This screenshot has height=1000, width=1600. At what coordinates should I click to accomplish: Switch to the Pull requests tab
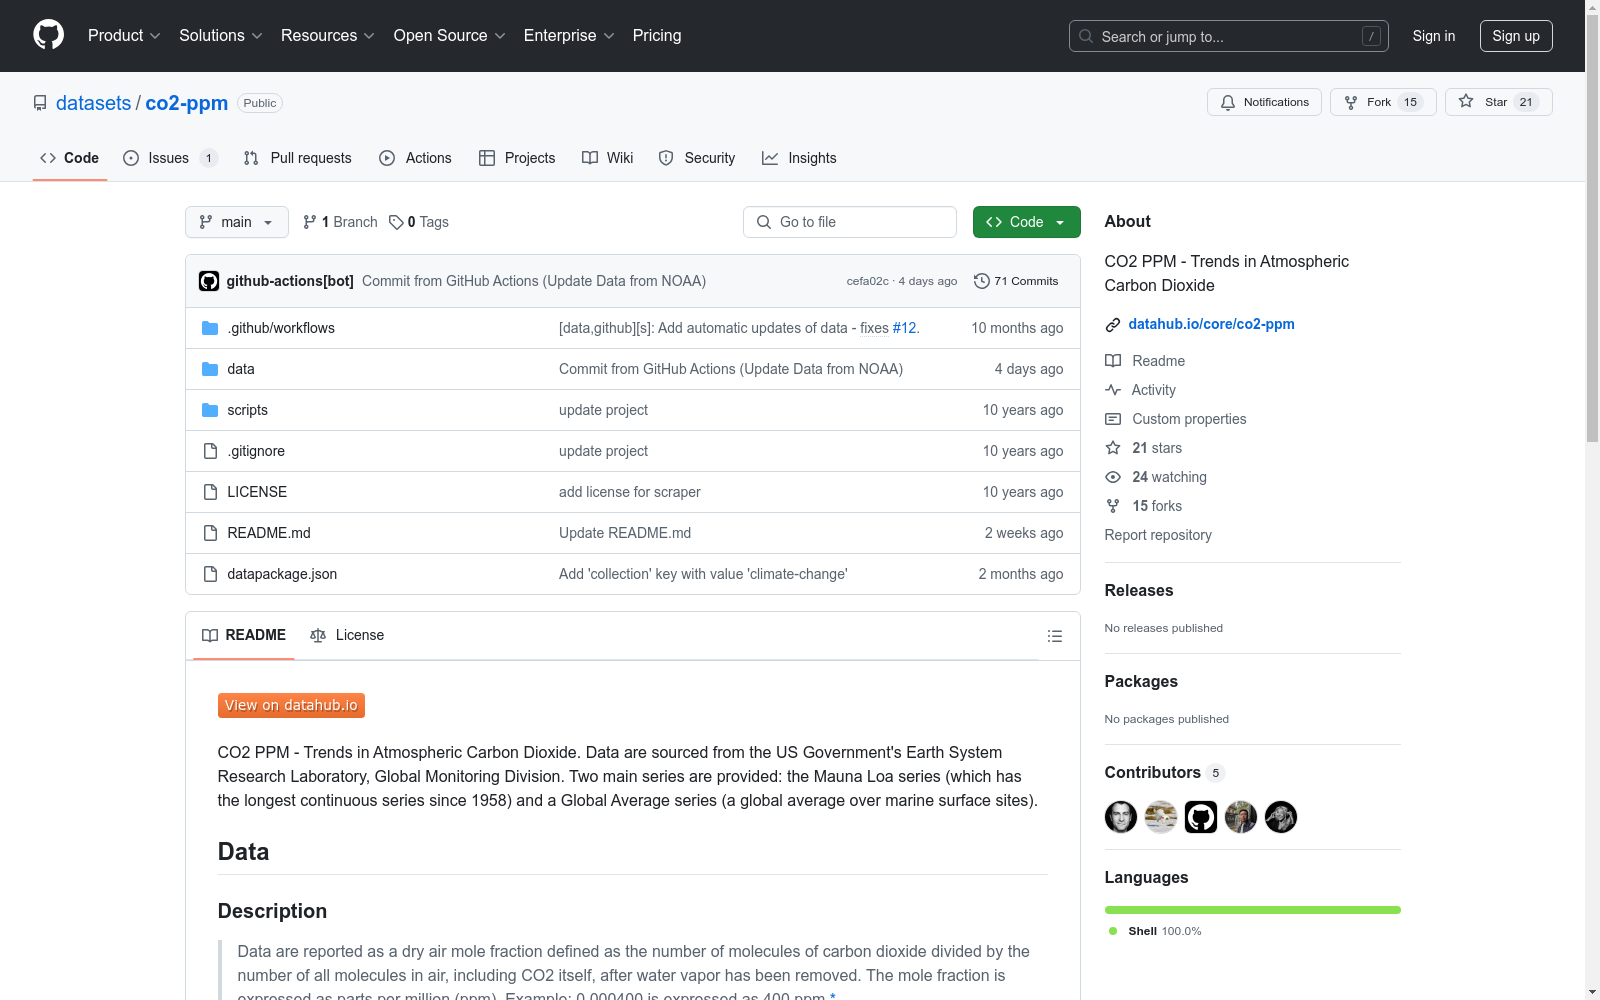[x=298, y=158]
